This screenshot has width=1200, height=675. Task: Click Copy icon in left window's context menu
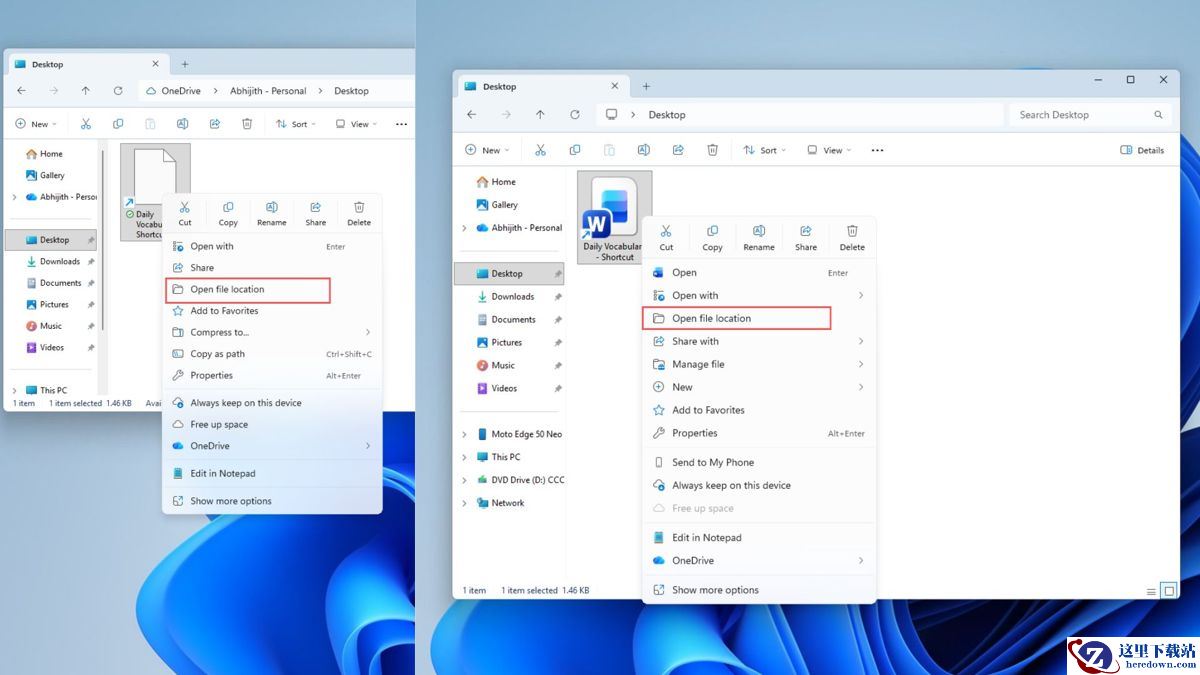point(228,213)
